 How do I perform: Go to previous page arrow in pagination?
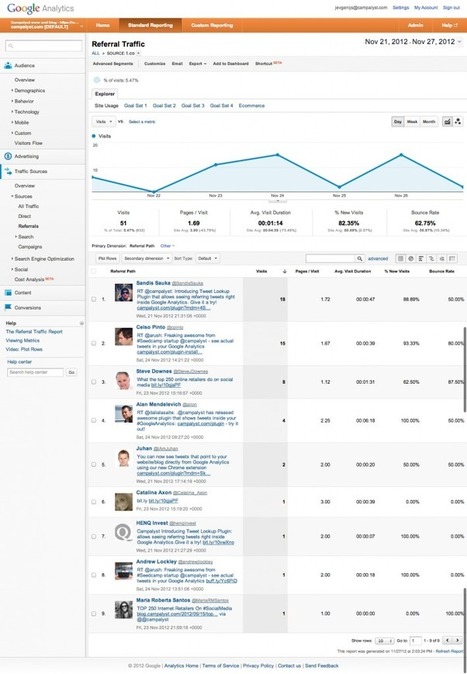pyautogui.click(x=448, y=640)
